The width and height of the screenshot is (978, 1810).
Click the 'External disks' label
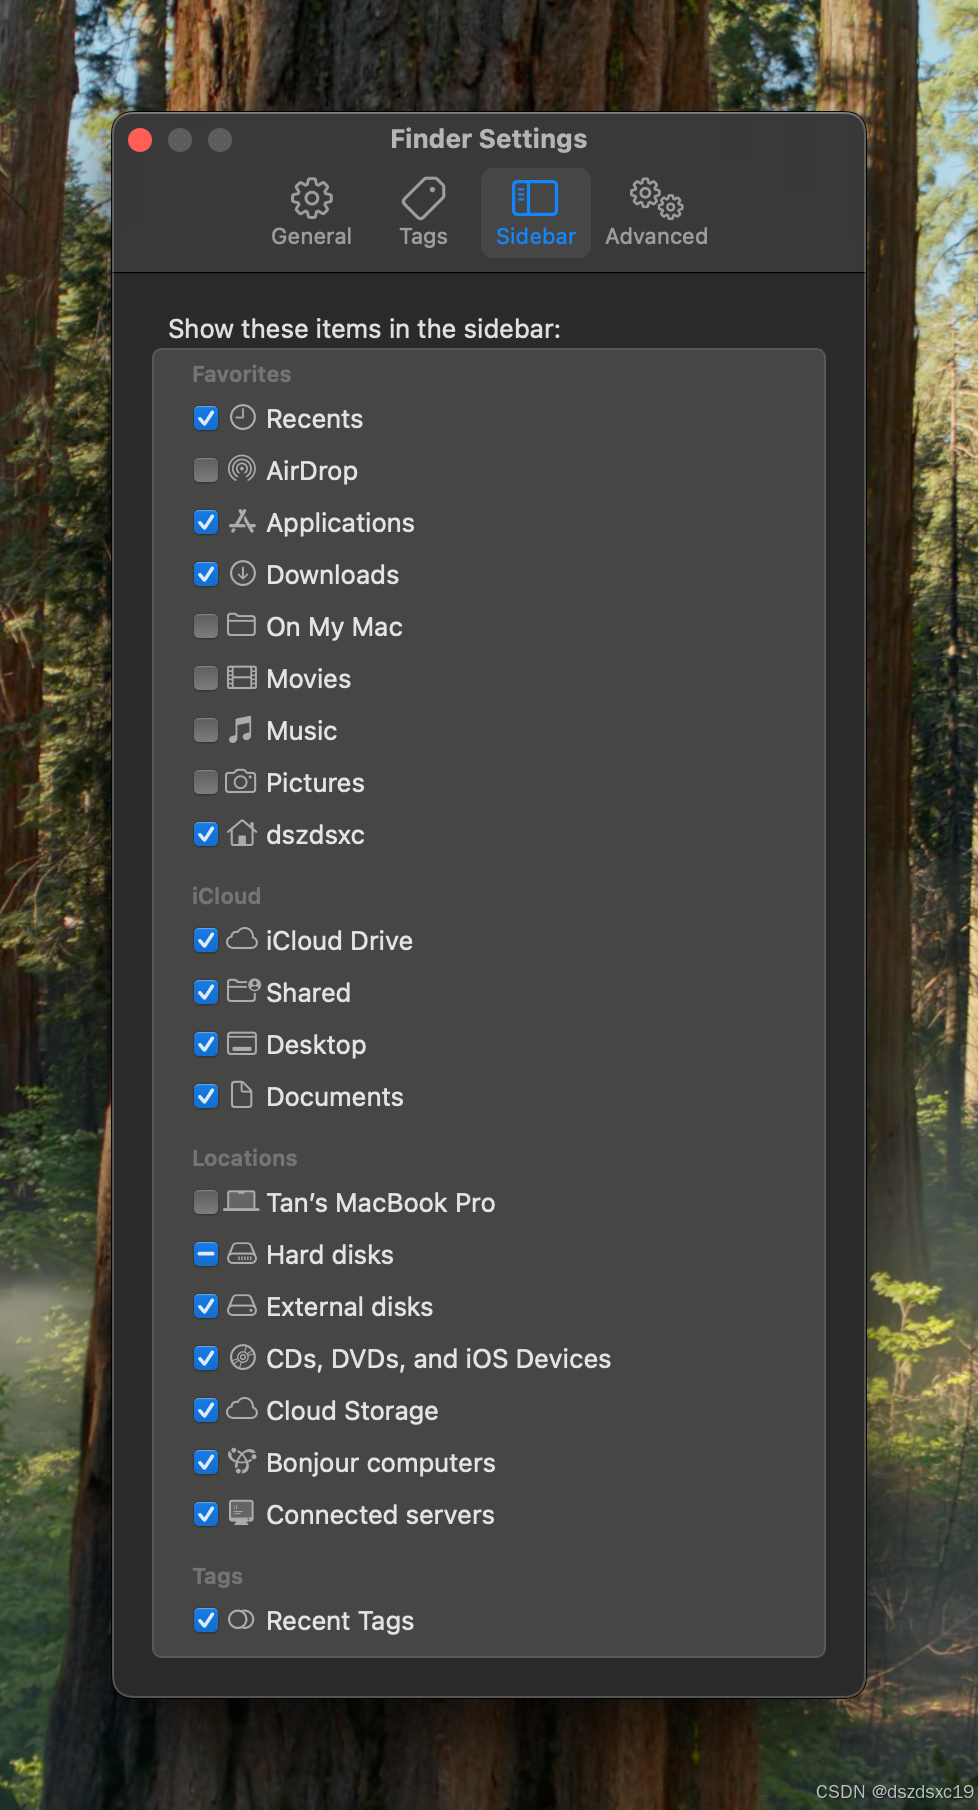click(349, 1306)
